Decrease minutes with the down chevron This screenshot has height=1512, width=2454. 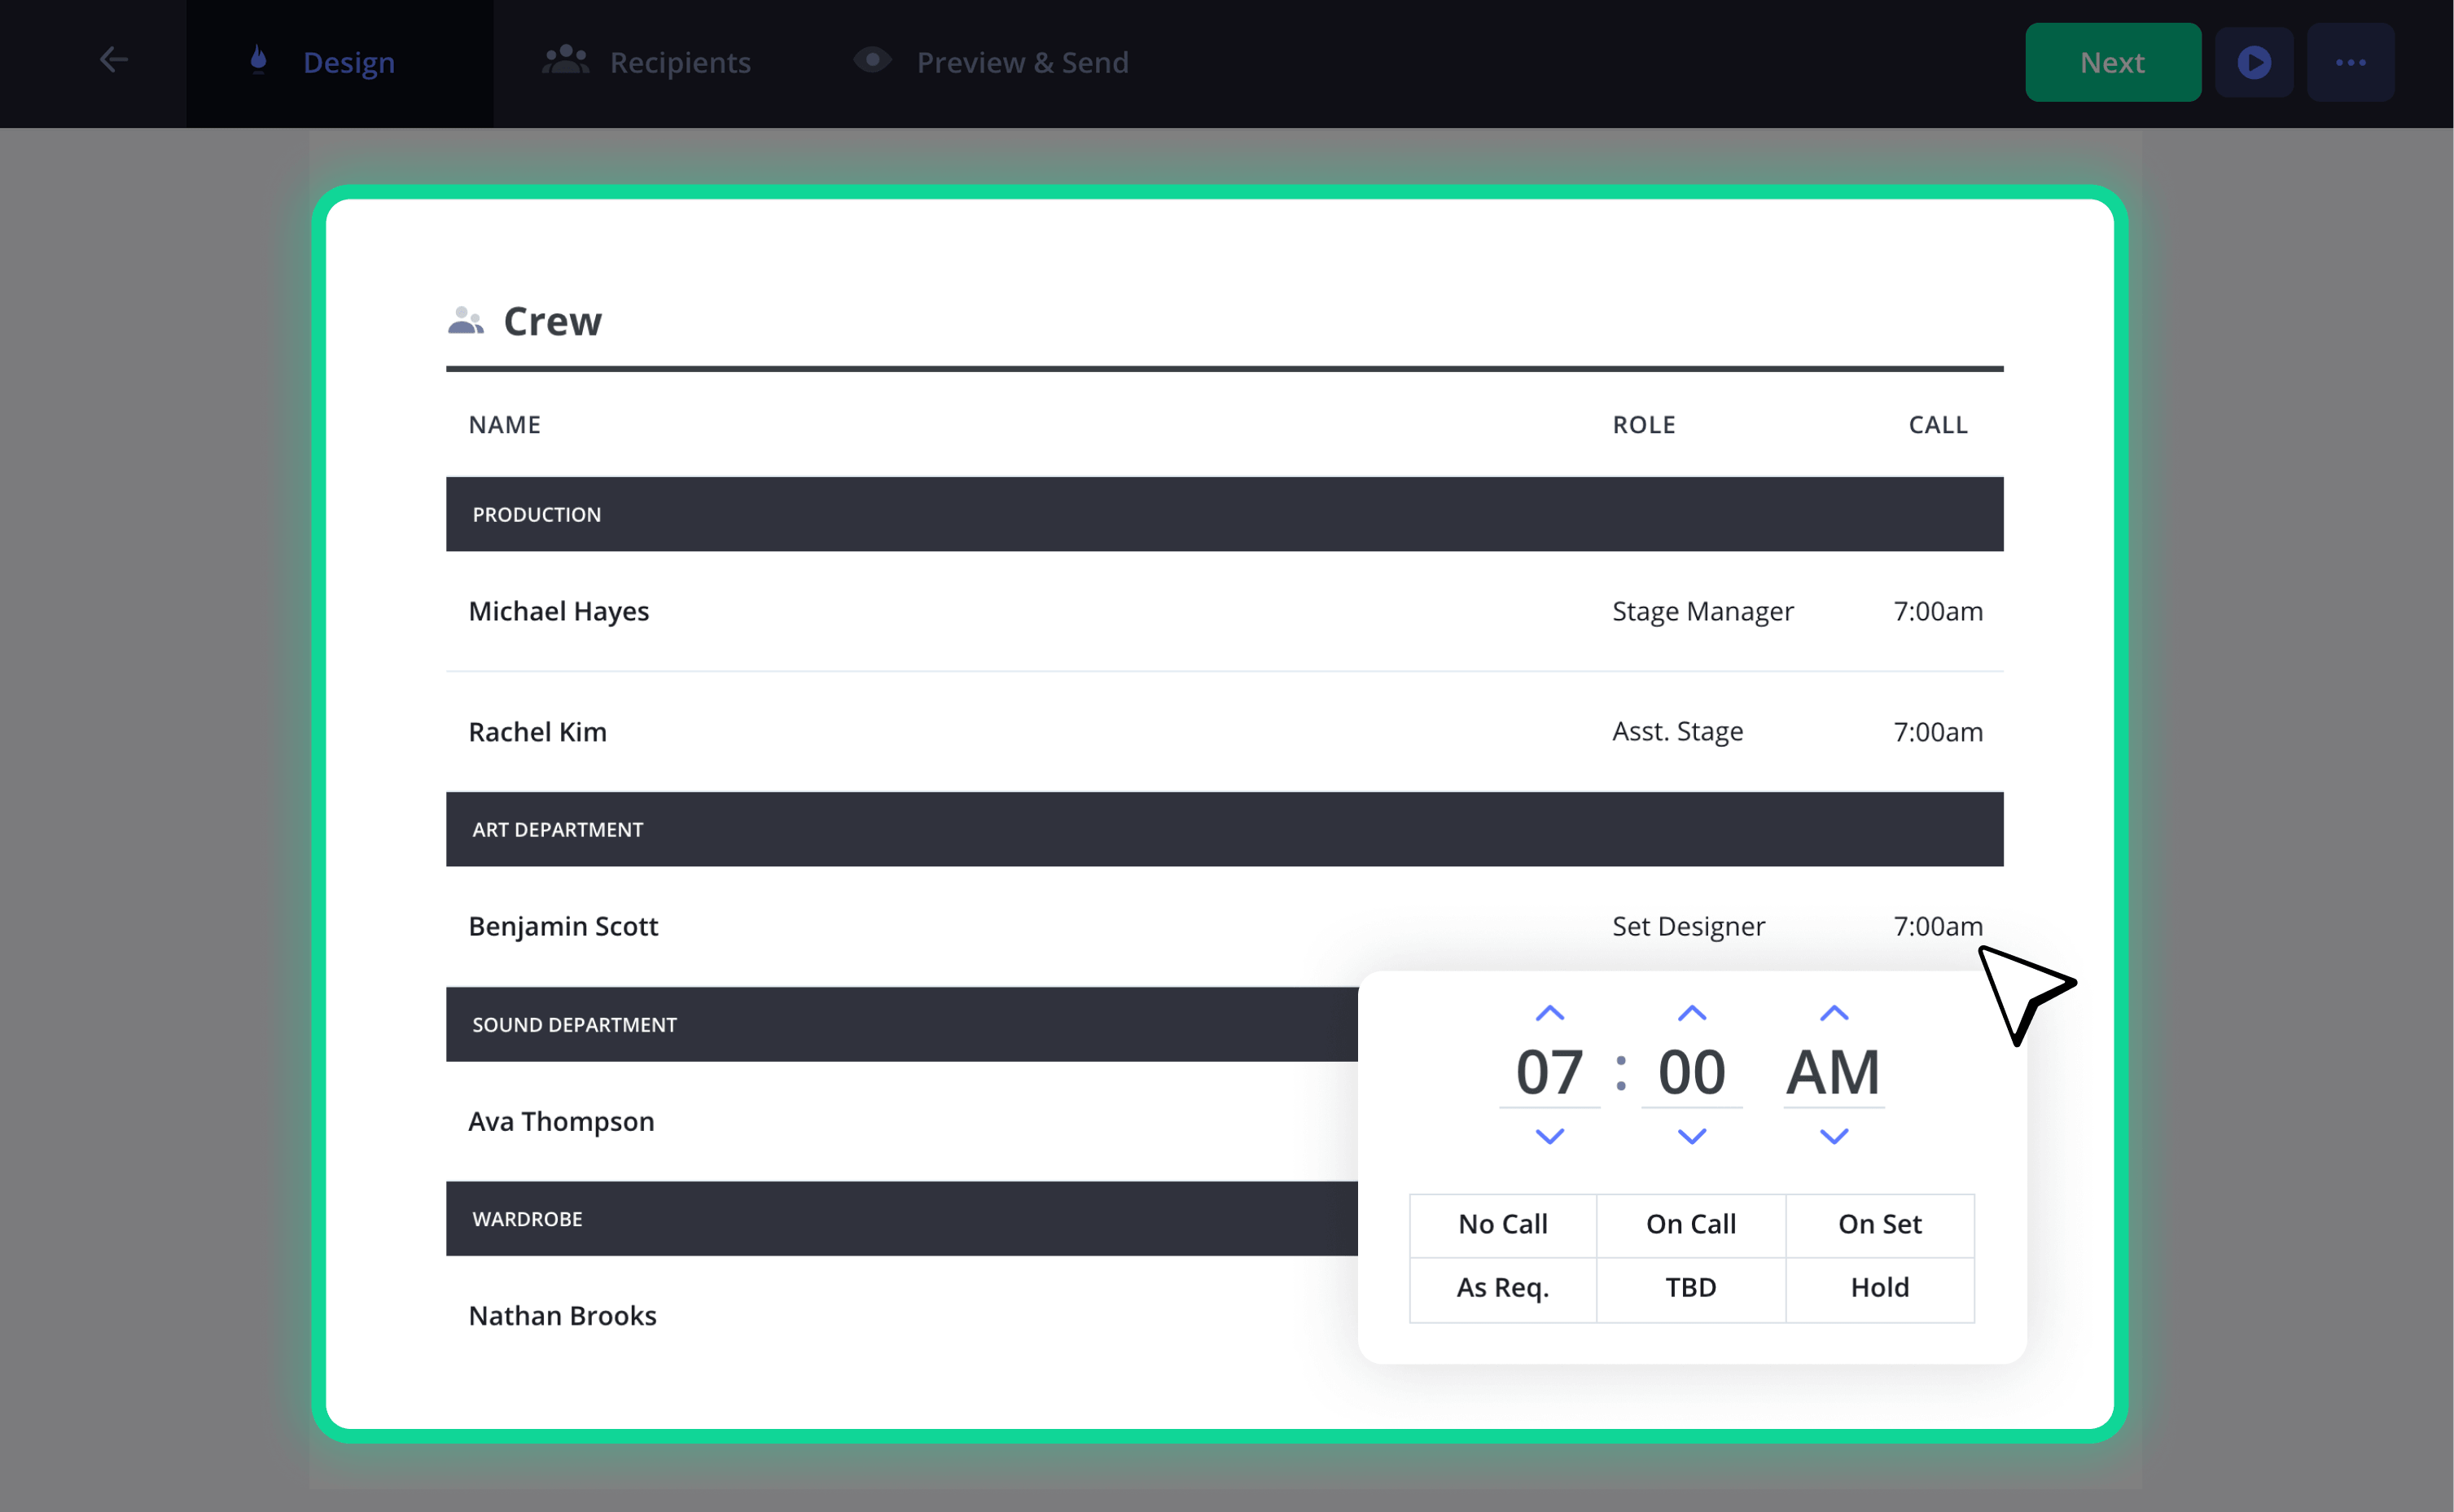1691,1136
